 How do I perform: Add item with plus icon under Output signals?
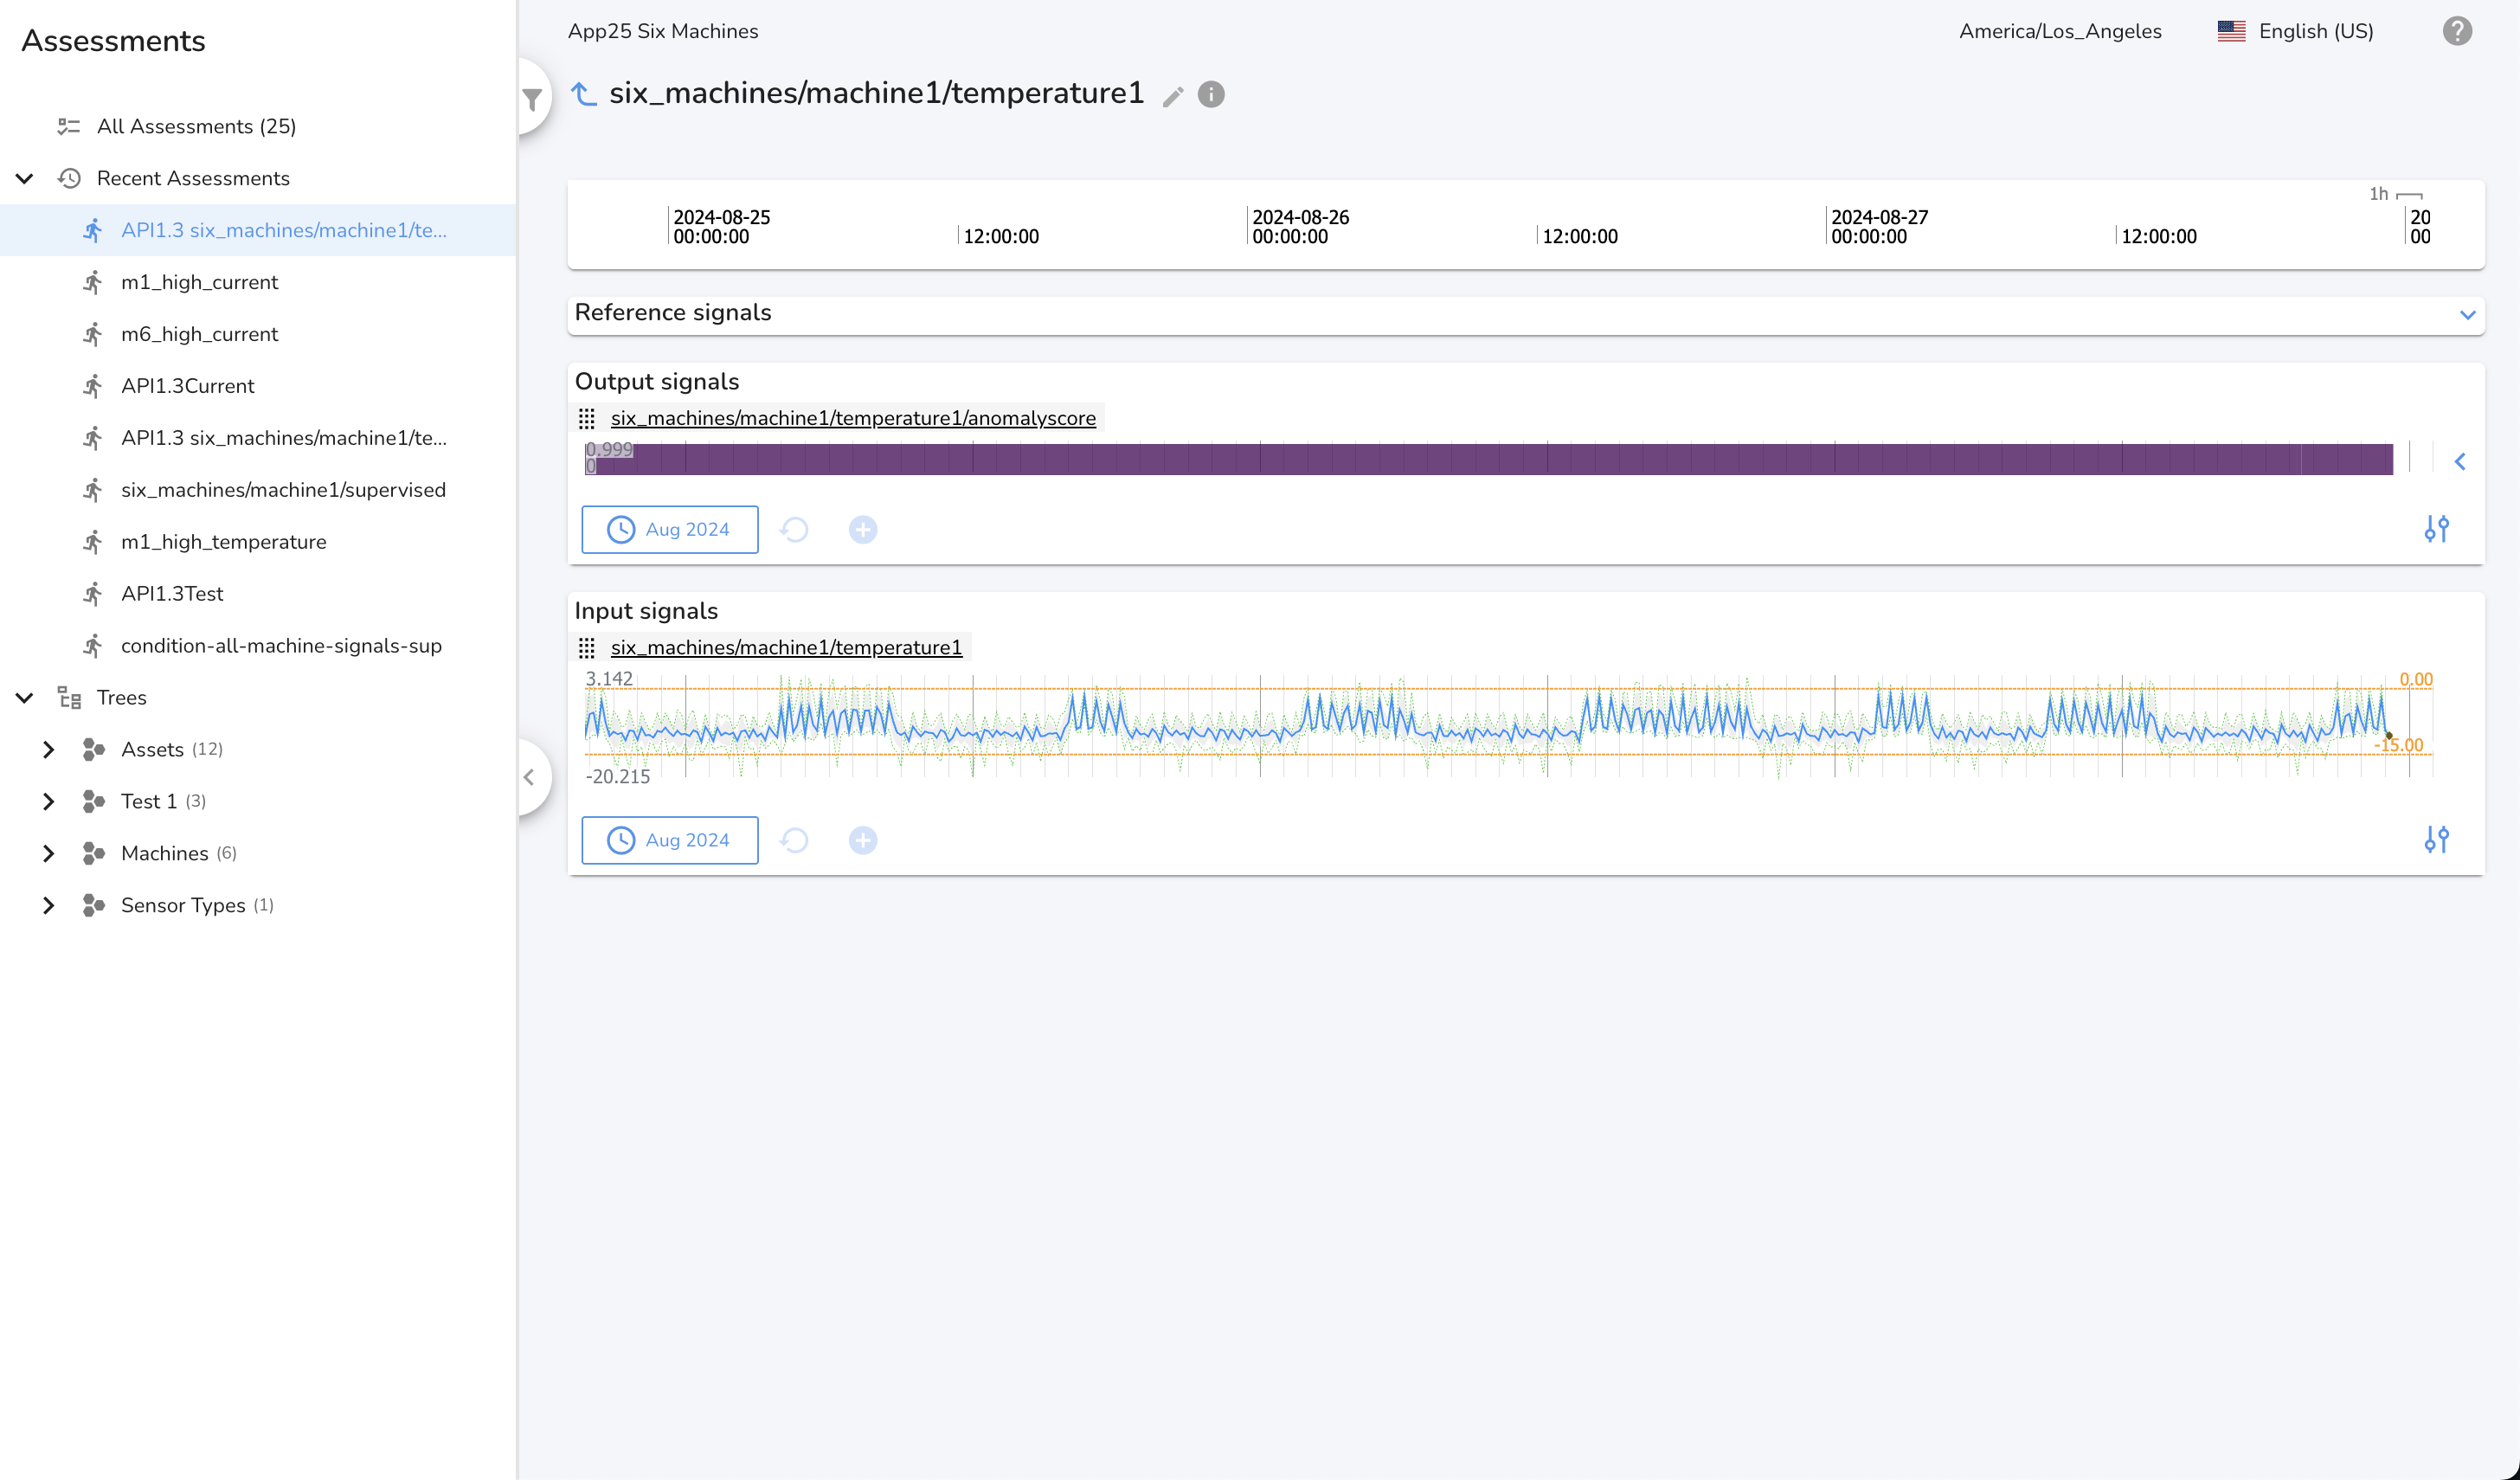pyautogui.click(x=863, y=530)
